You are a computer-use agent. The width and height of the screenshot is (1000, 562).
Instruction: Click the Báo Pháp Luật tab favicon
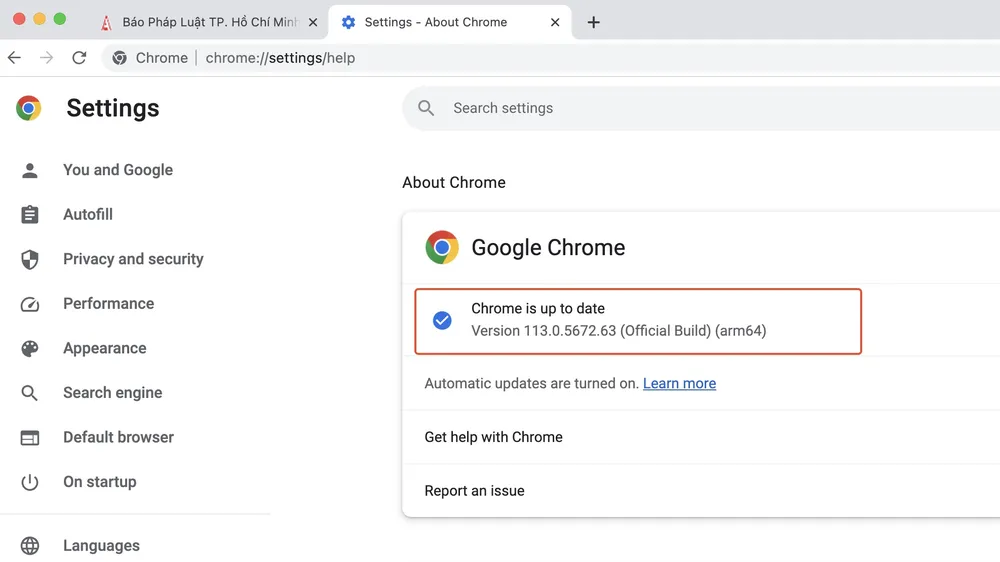tap(106, 23)
